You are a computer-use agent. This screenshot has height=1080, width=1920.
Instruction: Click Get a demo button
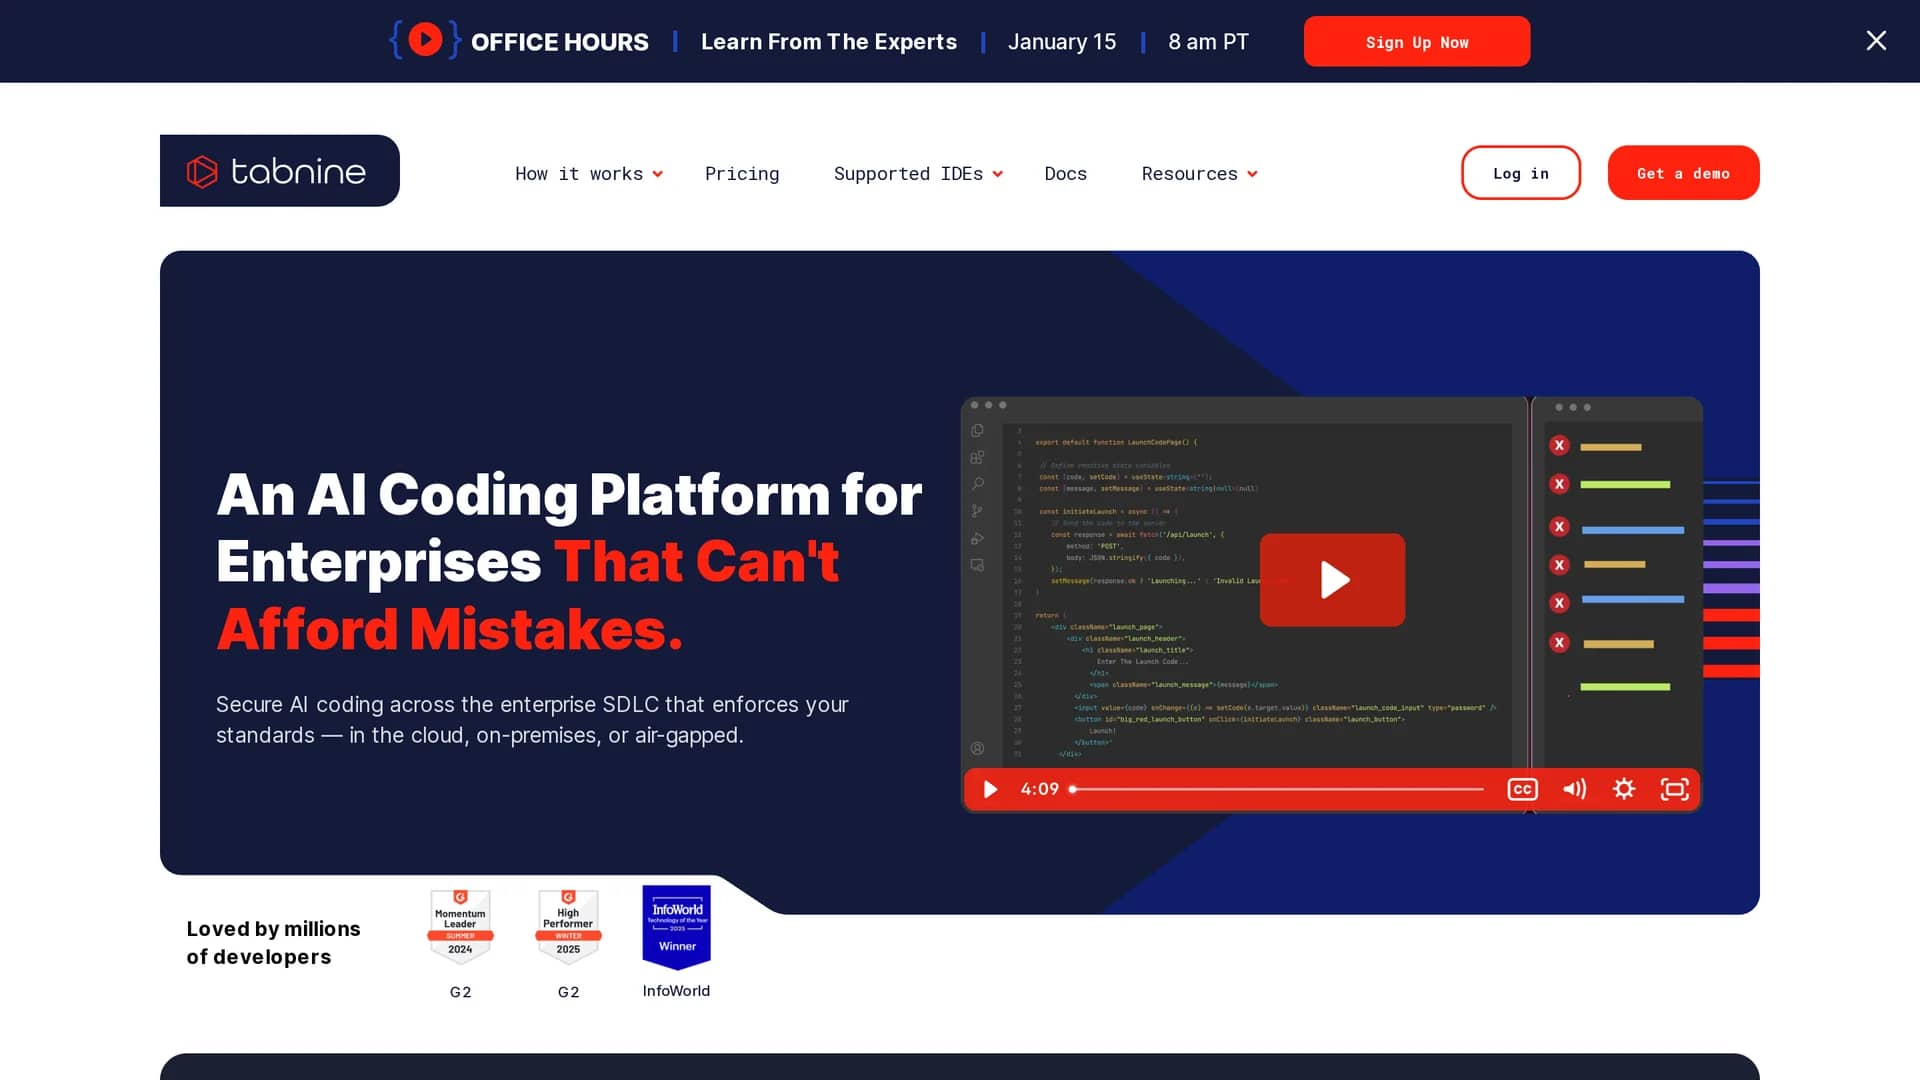pos(1683,173)
